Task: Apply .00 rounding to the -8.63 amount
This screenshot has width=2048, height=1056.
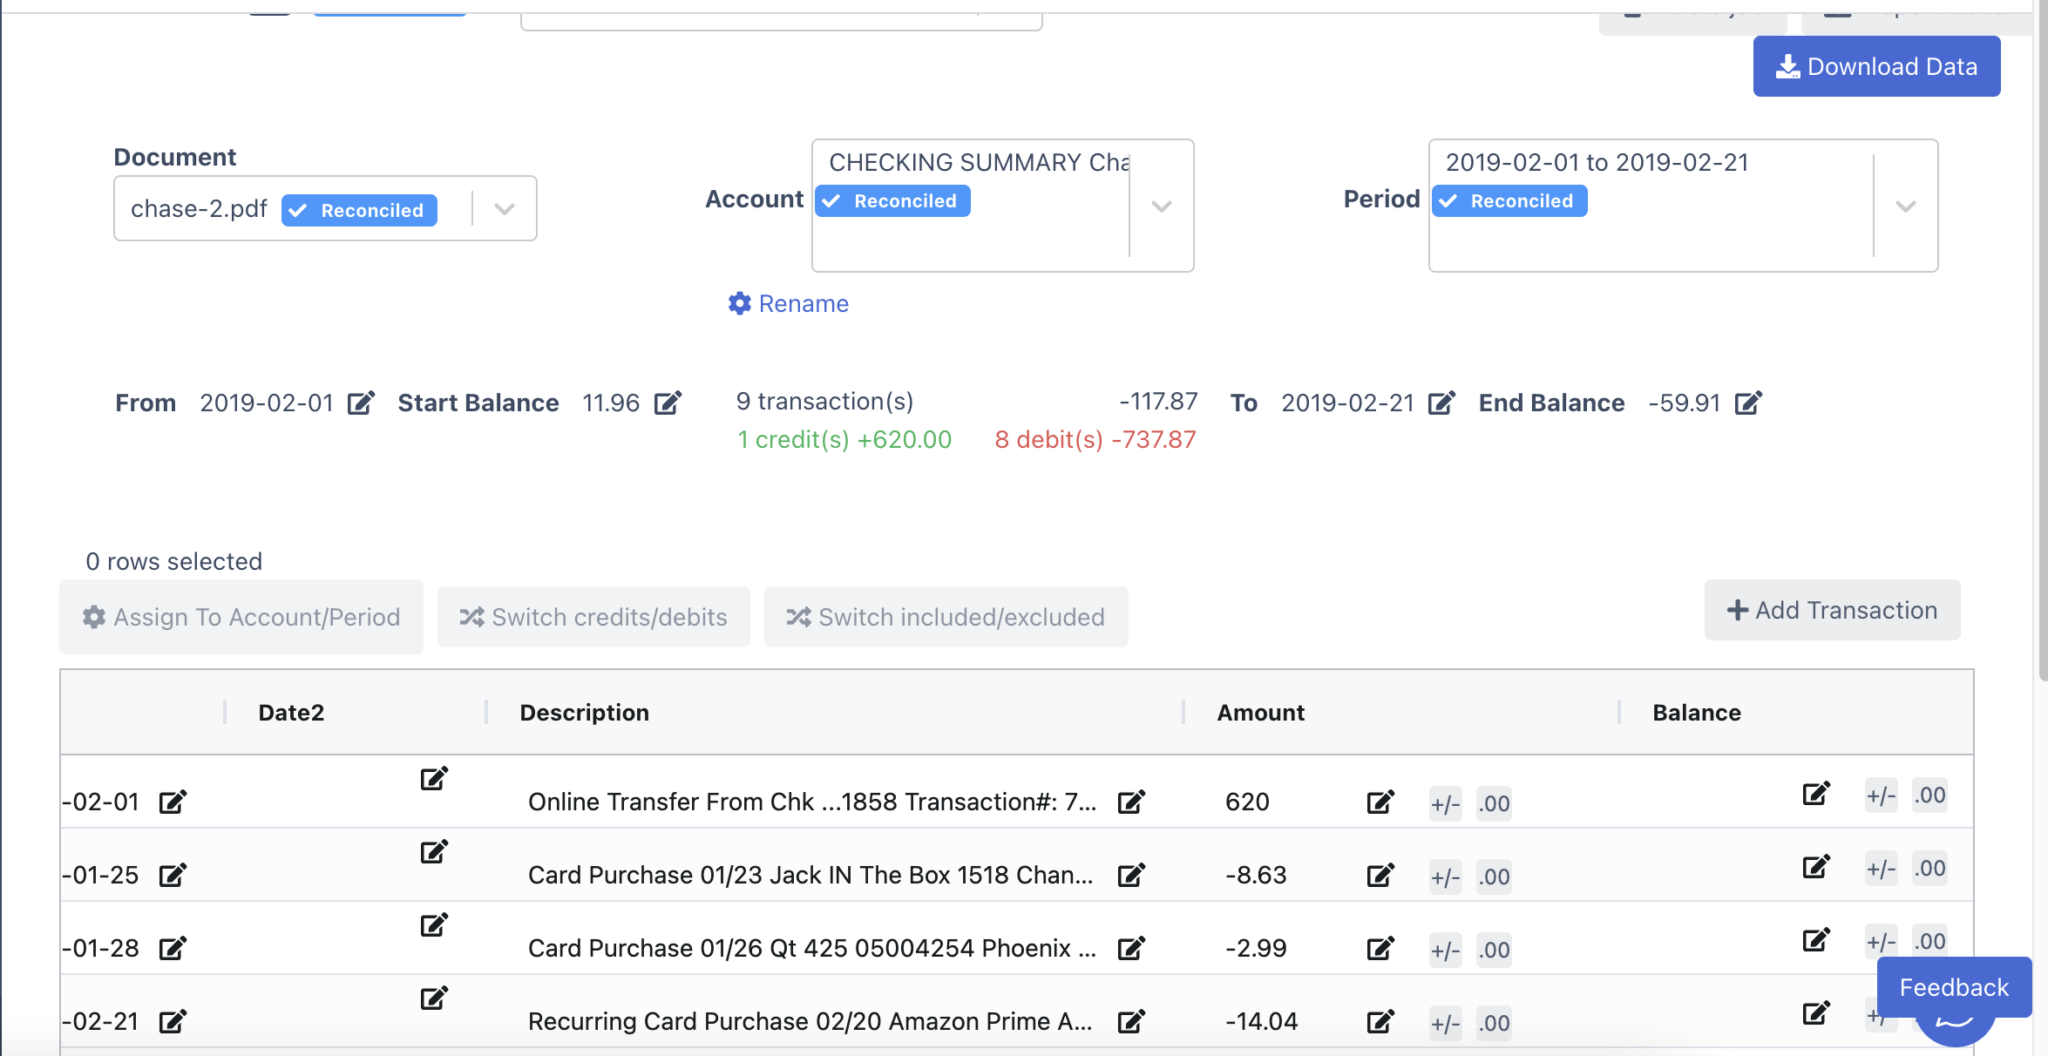Action: pyautogui.click(x=1492, y=877)
